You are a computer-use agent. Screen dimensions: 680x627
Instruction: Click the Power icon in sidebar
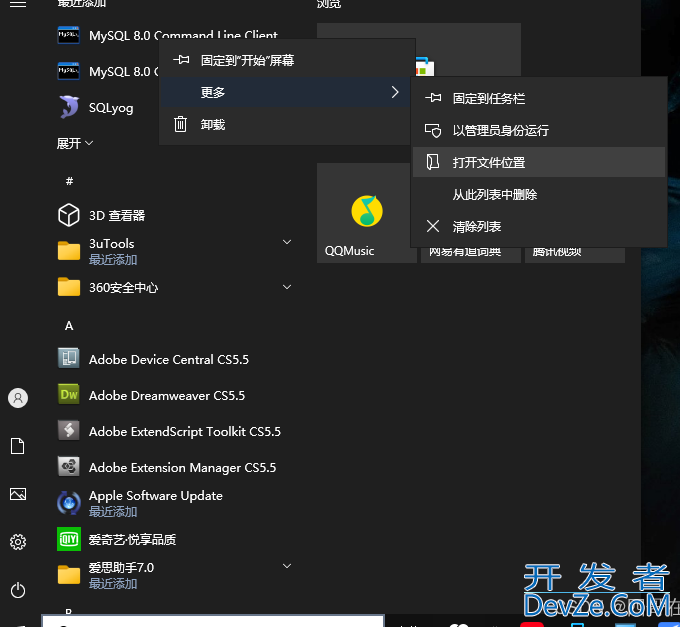coord(18,590)
